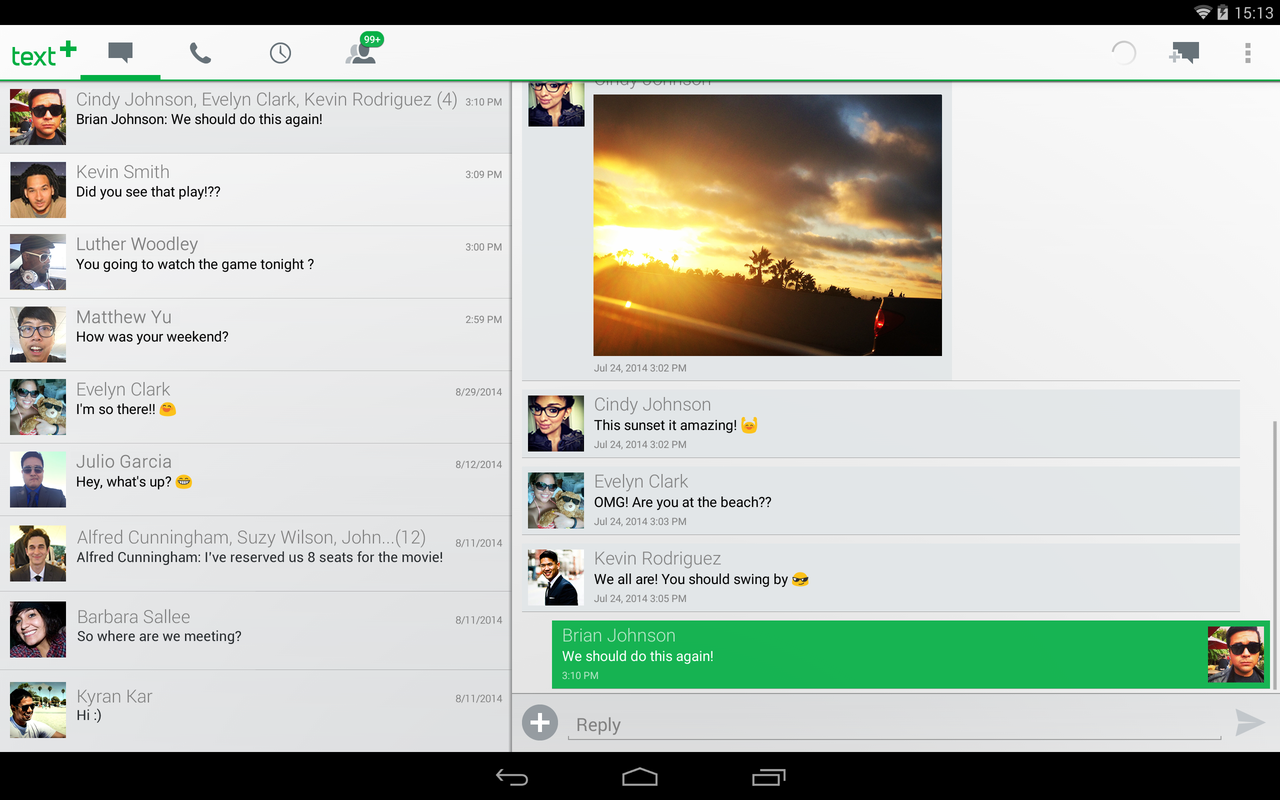The height and width of the screenshot is (800, 1280).
Task: Tap the 8/29/2014 date on Evelyn Clark
Action: click(479, 392)
